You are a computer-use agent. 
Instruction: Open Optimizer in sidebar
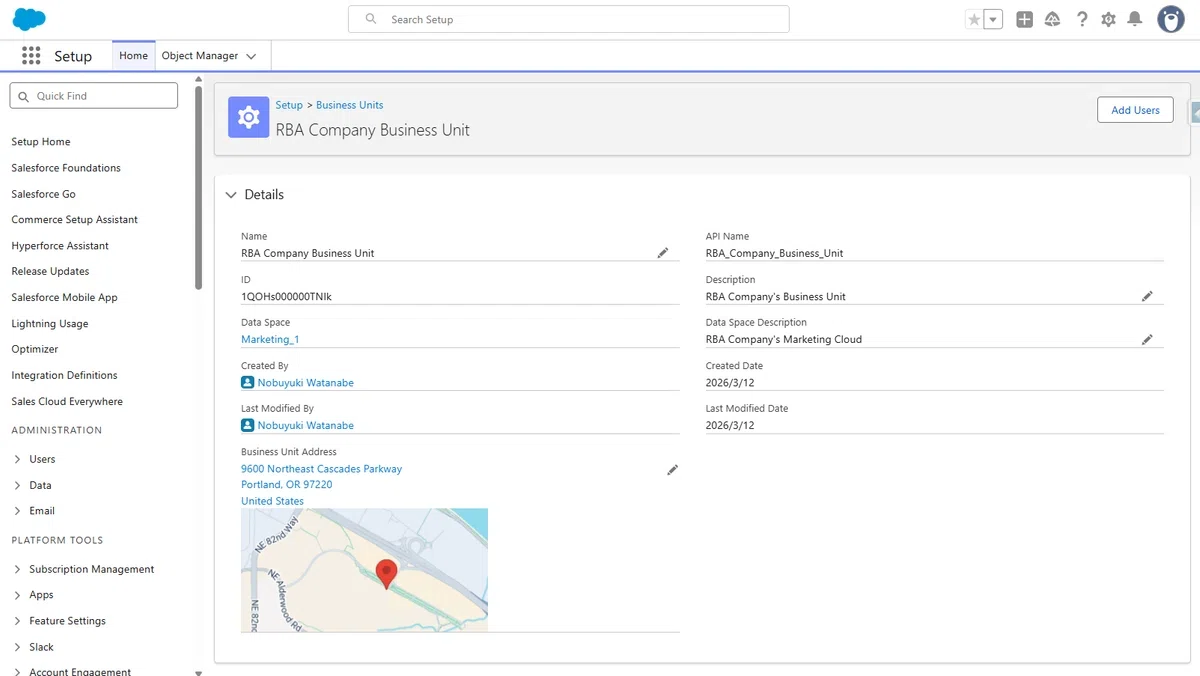pos(35,350)
